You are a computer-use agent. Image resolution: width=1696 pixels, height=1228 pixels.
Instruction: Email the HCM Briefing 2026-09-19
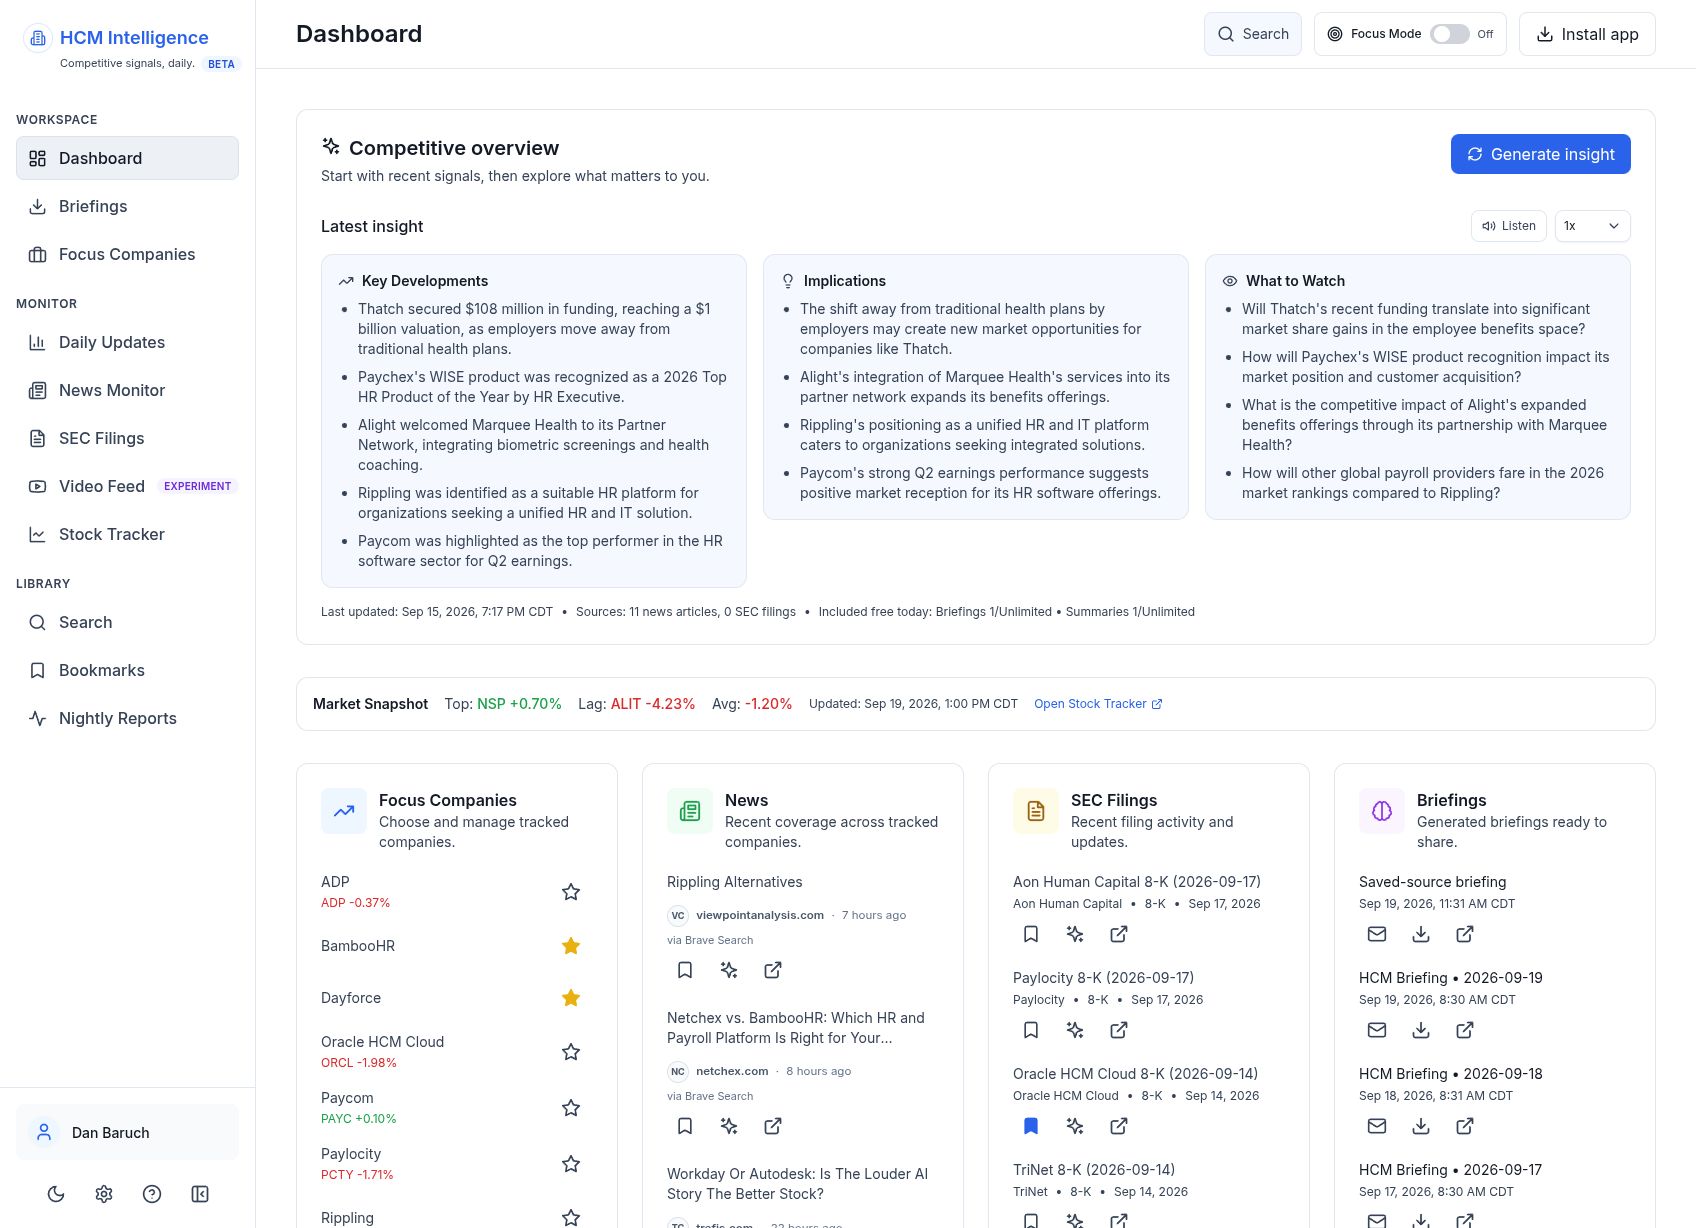coord(1377,1030)
